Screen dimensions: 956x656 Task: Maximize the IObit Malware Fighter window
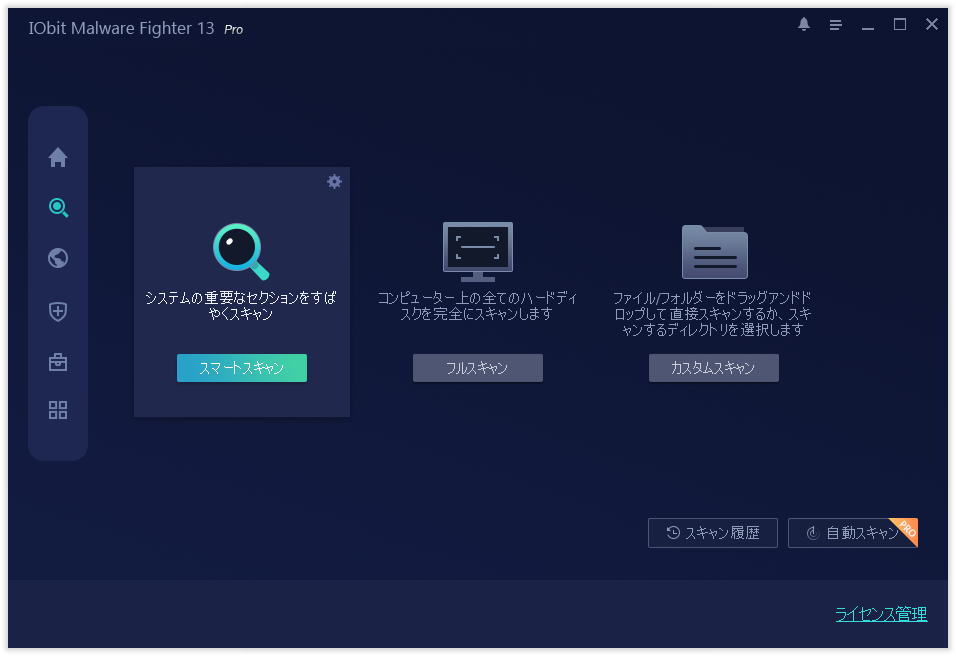900,25
